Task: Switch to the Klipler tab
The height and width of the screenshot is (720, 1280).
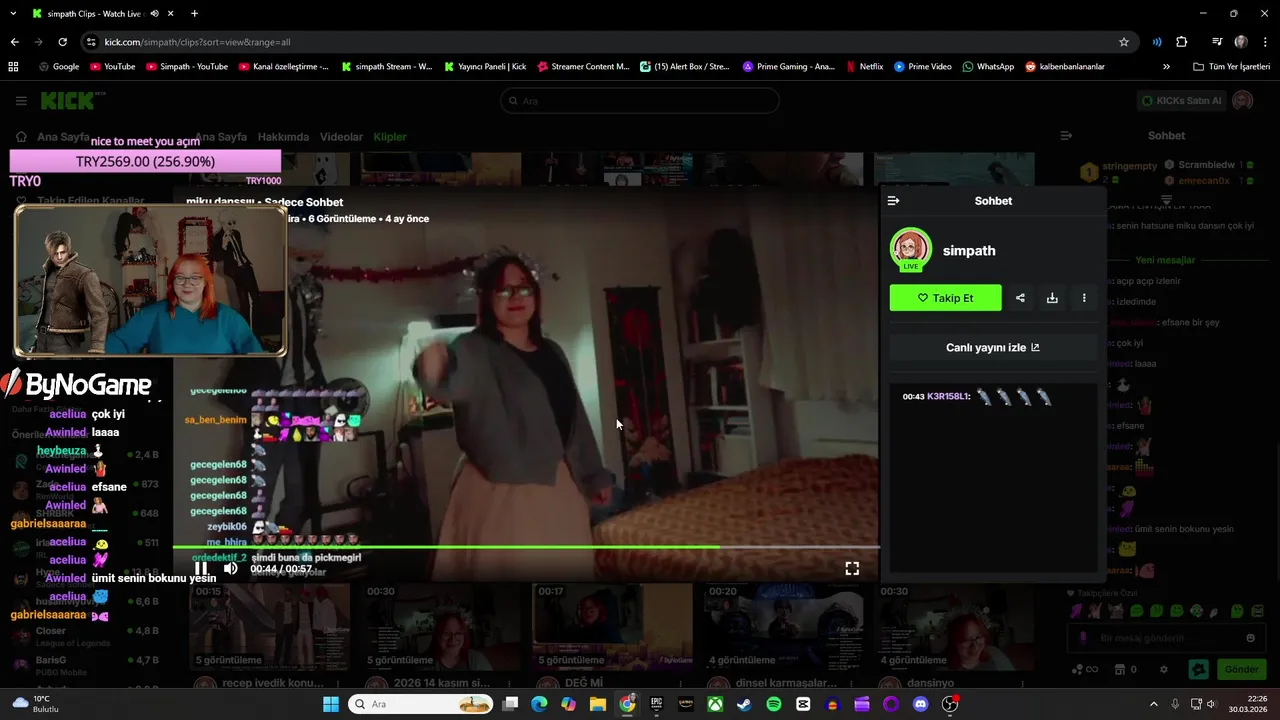Action: [390, 137]
